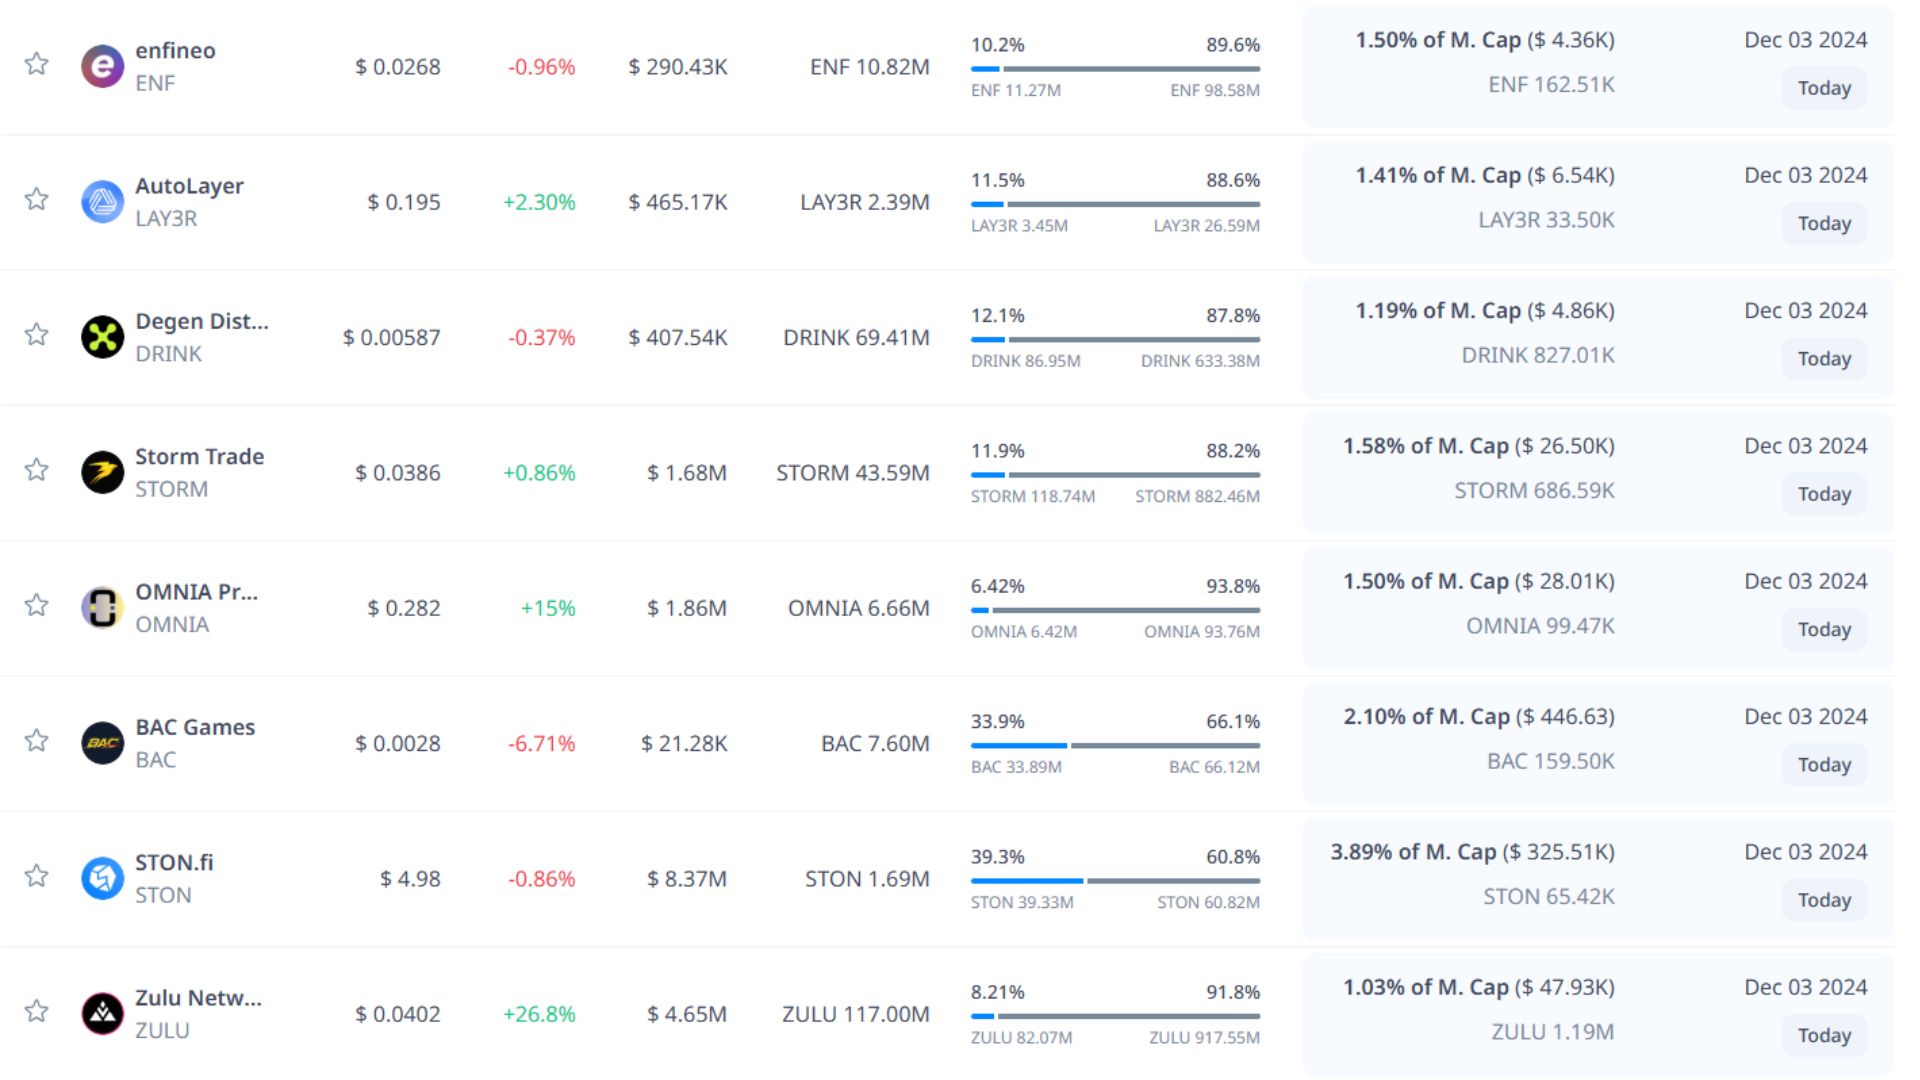Add Zulu Network to favorites star
The height and width of the screenshot is (1080, 1920).
(37, 1011)
